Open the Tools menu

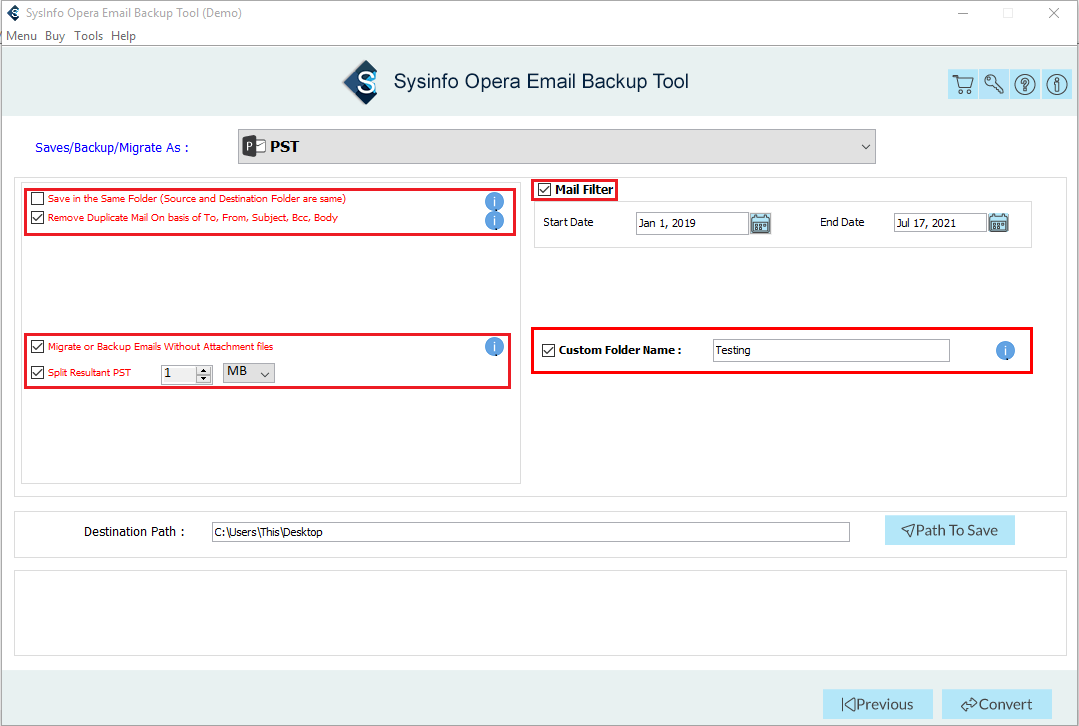pyautogui.click(x=89, y=36)
